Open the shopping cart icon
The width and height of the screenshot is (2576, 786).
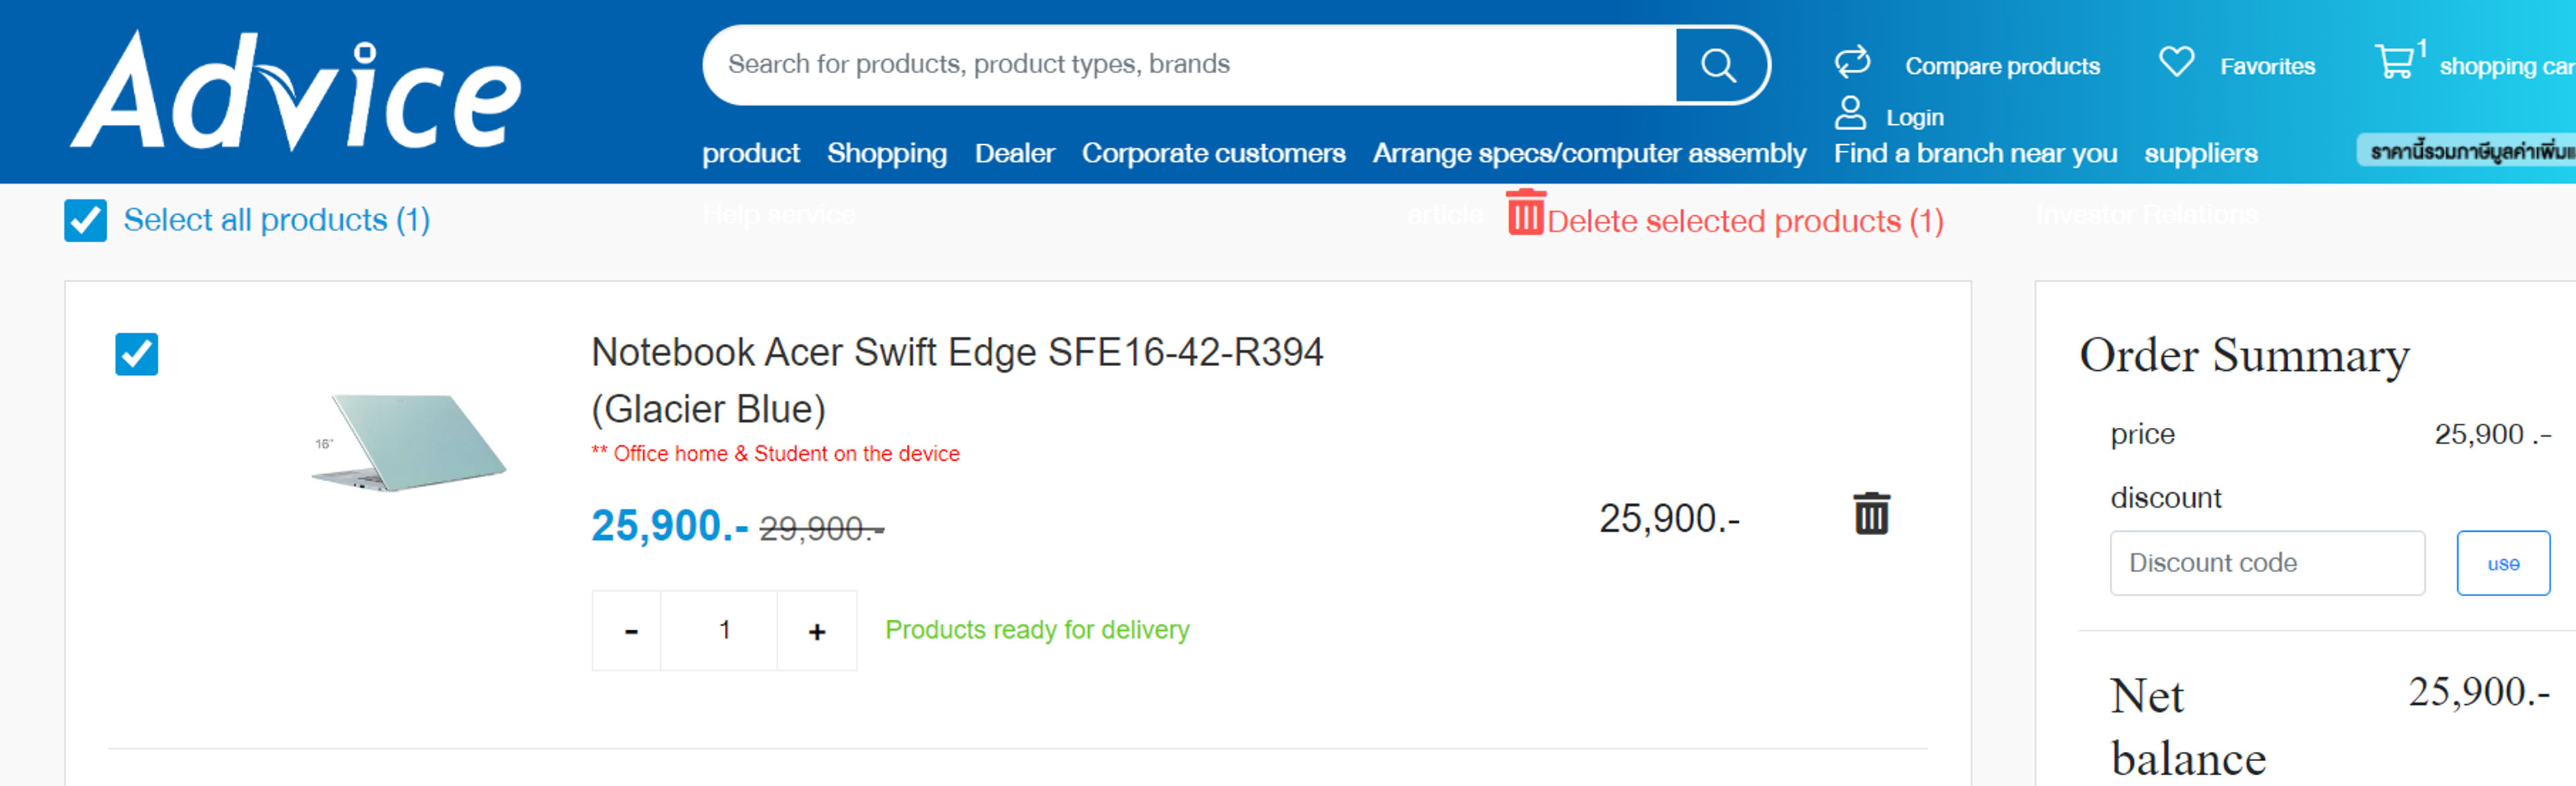tap(2395, 62)
